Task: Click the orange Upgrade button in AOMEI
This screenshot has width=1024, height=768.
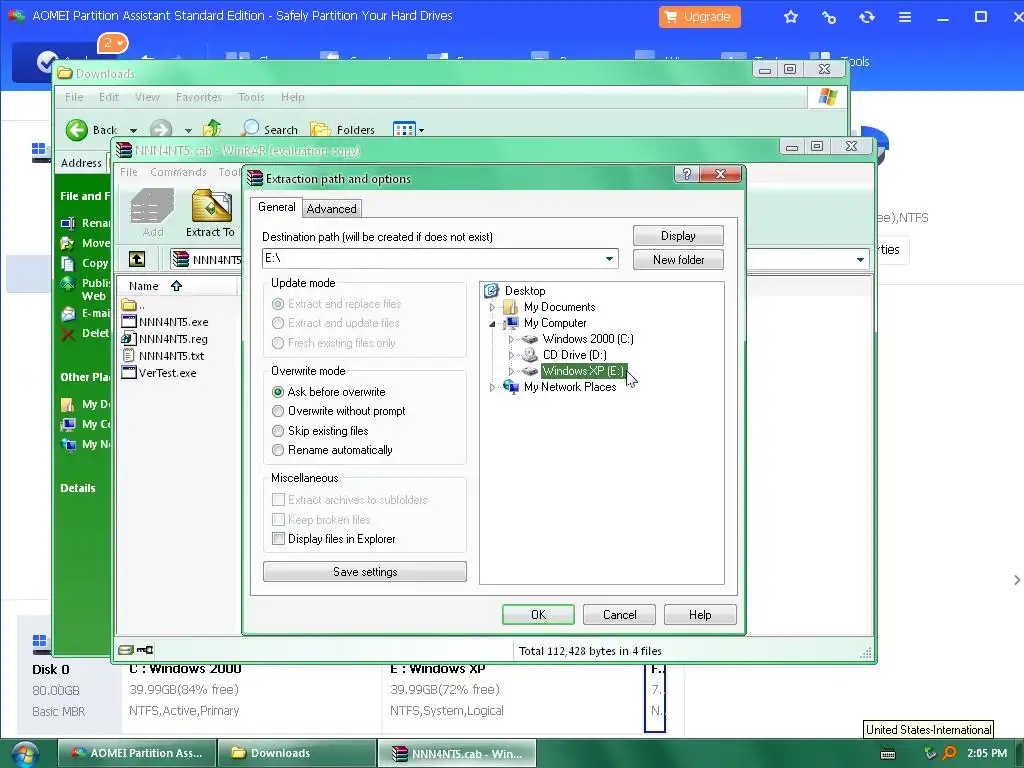Action: (x=699, y=17)
